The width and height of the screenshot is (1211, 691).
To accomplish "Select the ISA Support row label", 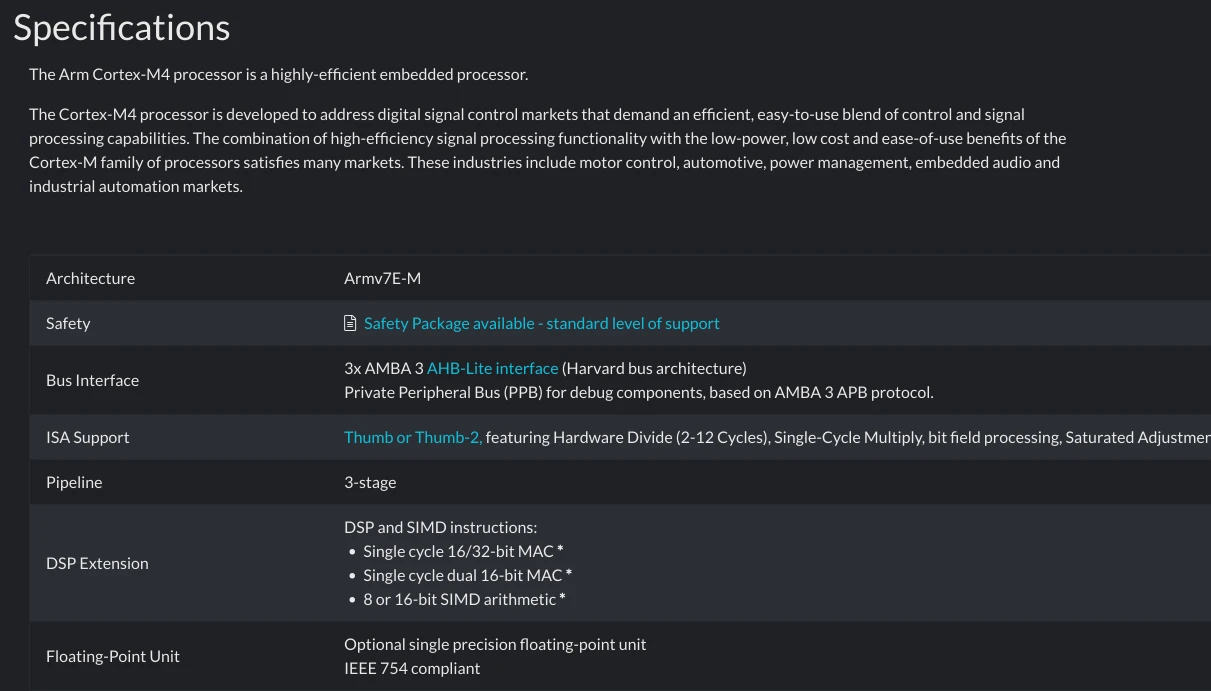I will (x=88, y=437).
